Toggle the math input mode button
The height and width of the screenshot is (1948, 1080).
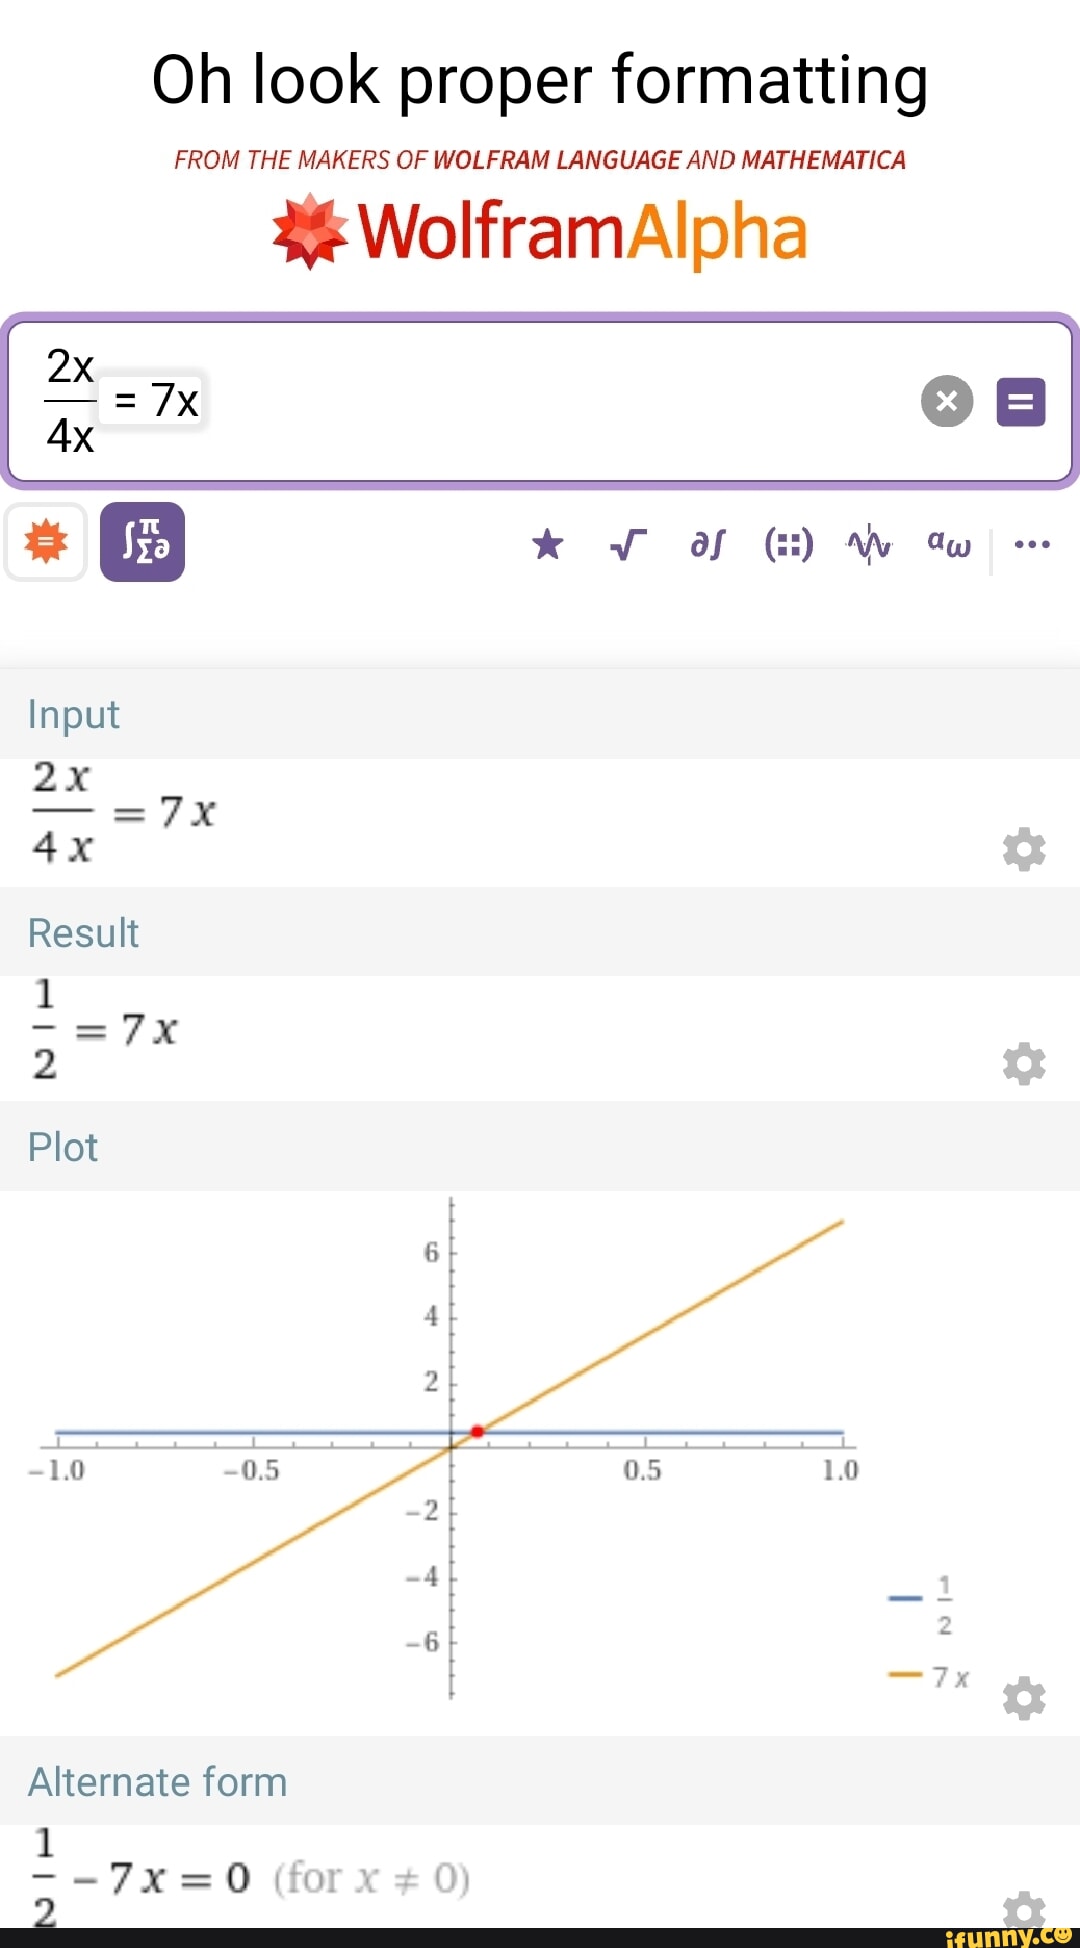142,542
